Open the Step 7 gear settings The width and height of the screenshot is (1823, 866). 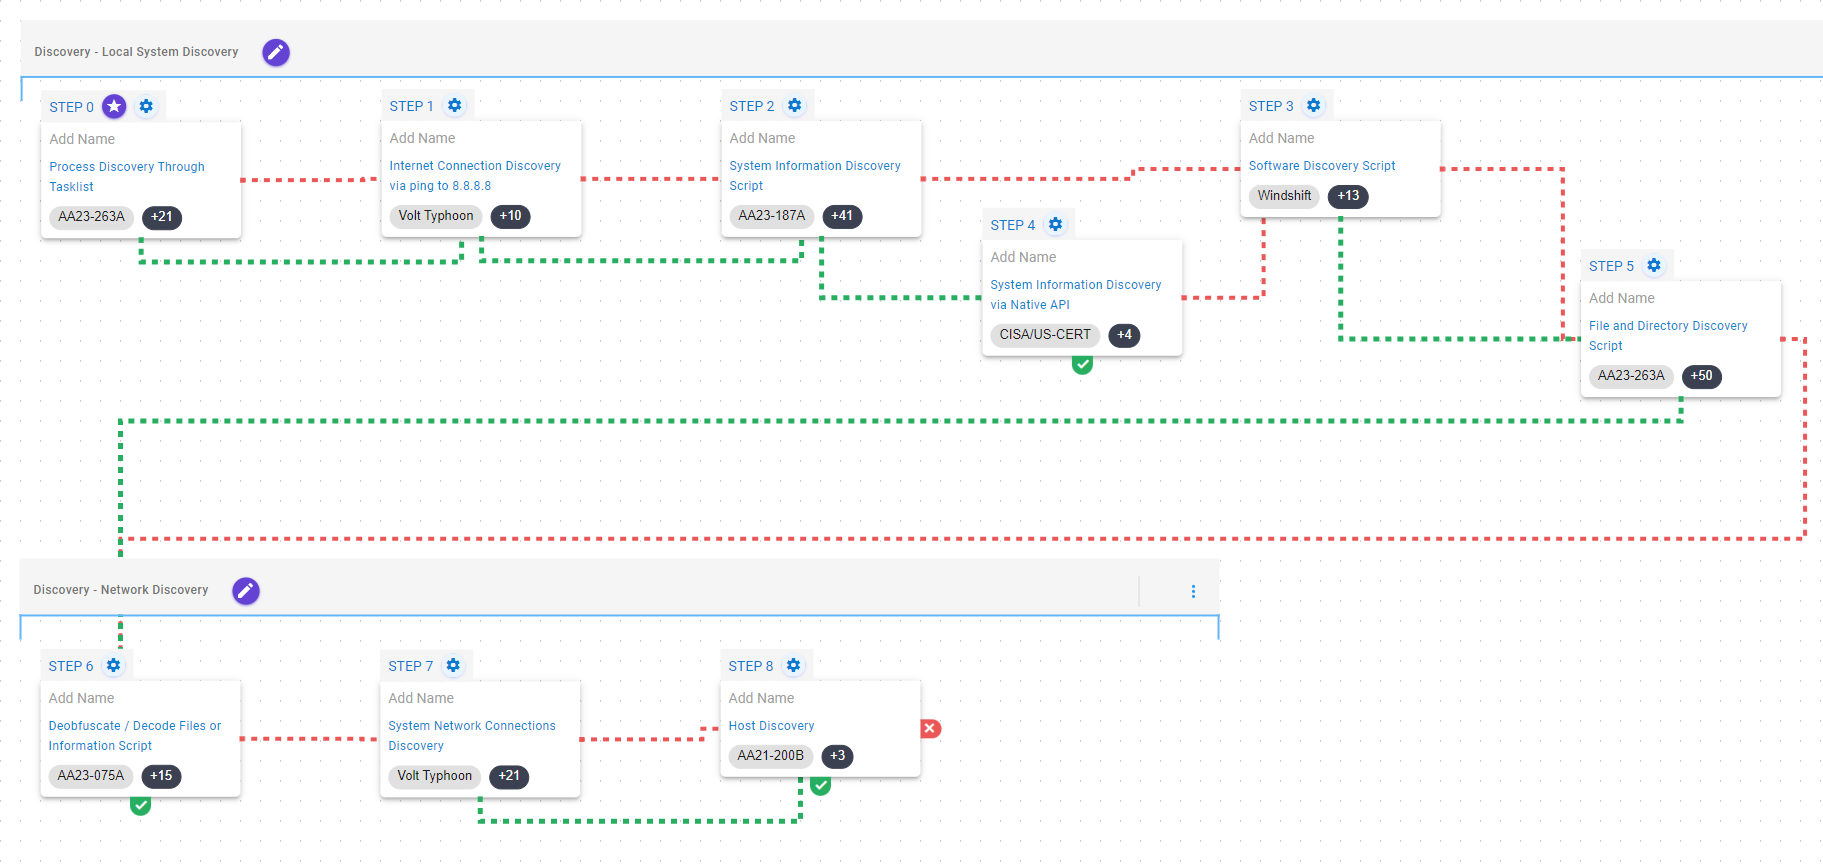(x=454, y=666)
